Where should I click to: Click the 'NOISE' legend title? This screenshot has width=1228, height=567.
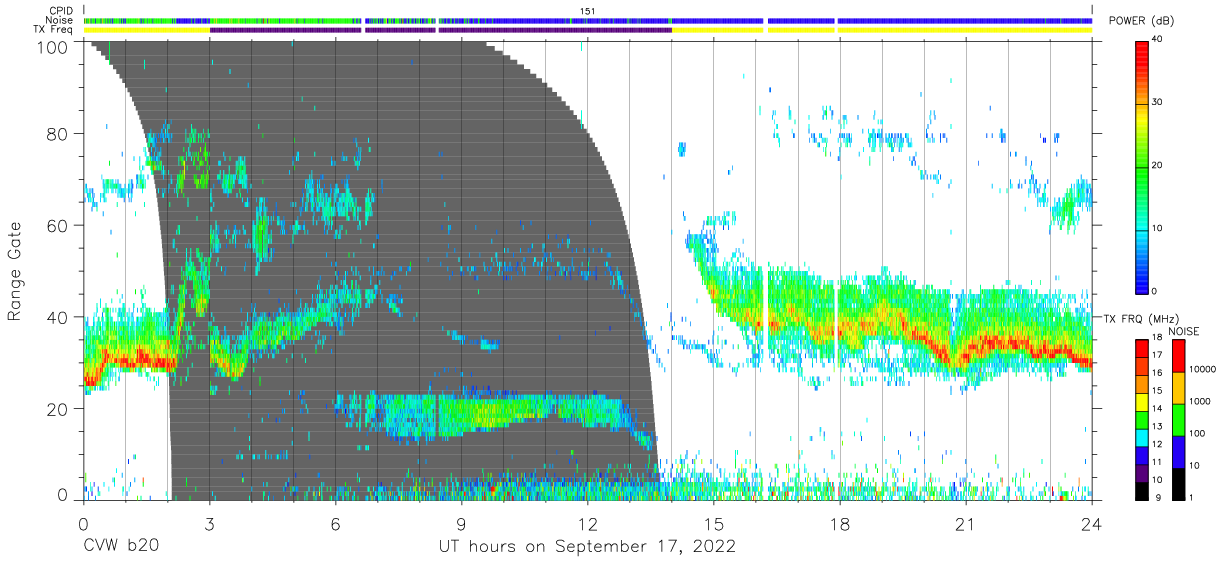(x=1186, y=330)
